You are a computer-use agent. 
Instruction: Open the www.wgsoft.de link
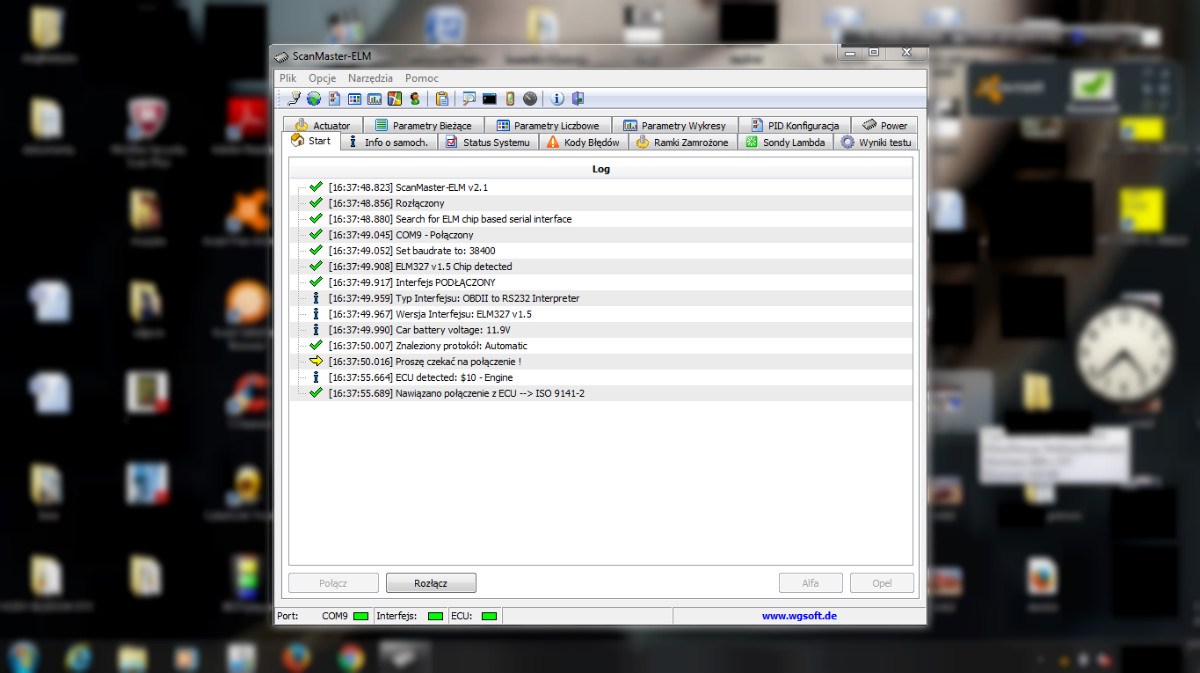click(x=799, y=616)
